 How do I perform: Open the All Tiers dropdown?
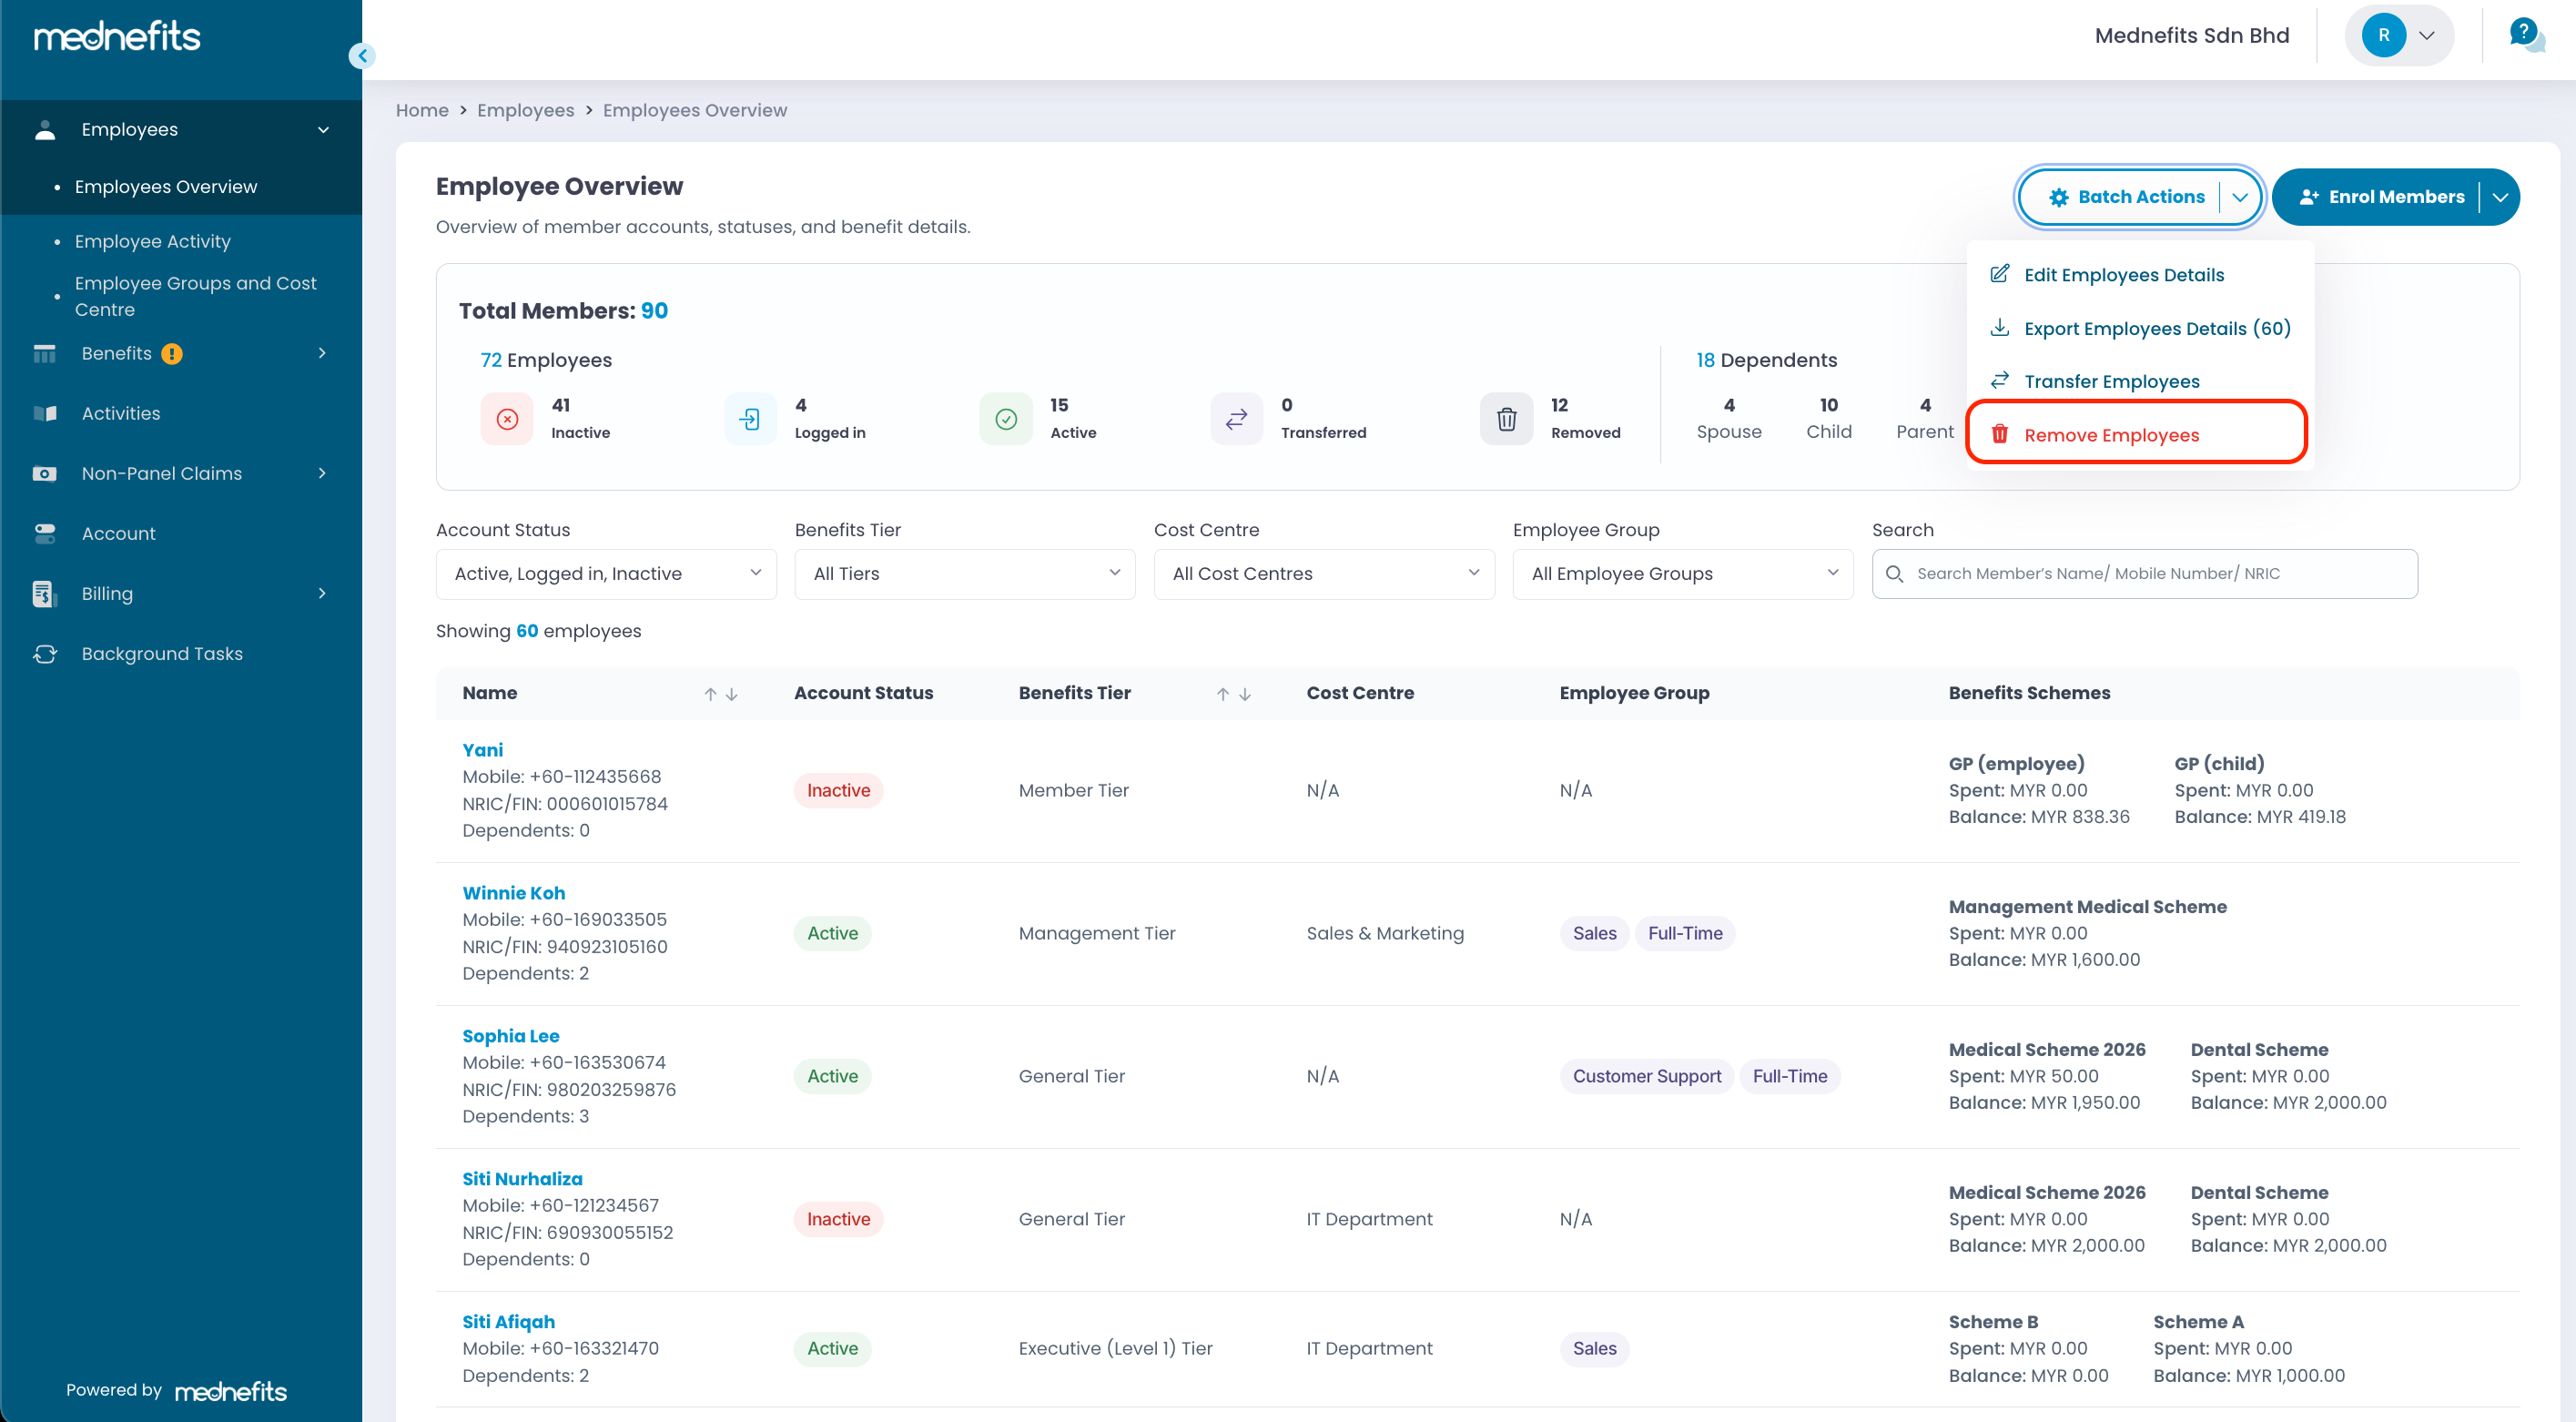pyautogui.click(x=964, y=574)
